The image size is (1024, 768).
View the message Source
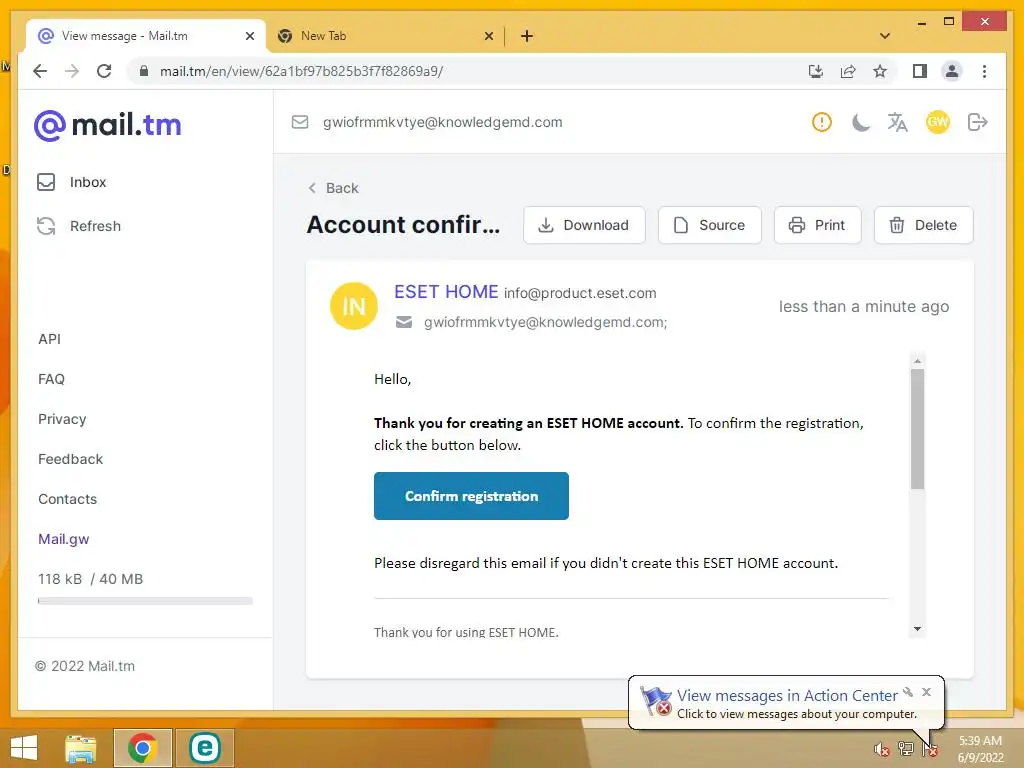tap(710, 225)
